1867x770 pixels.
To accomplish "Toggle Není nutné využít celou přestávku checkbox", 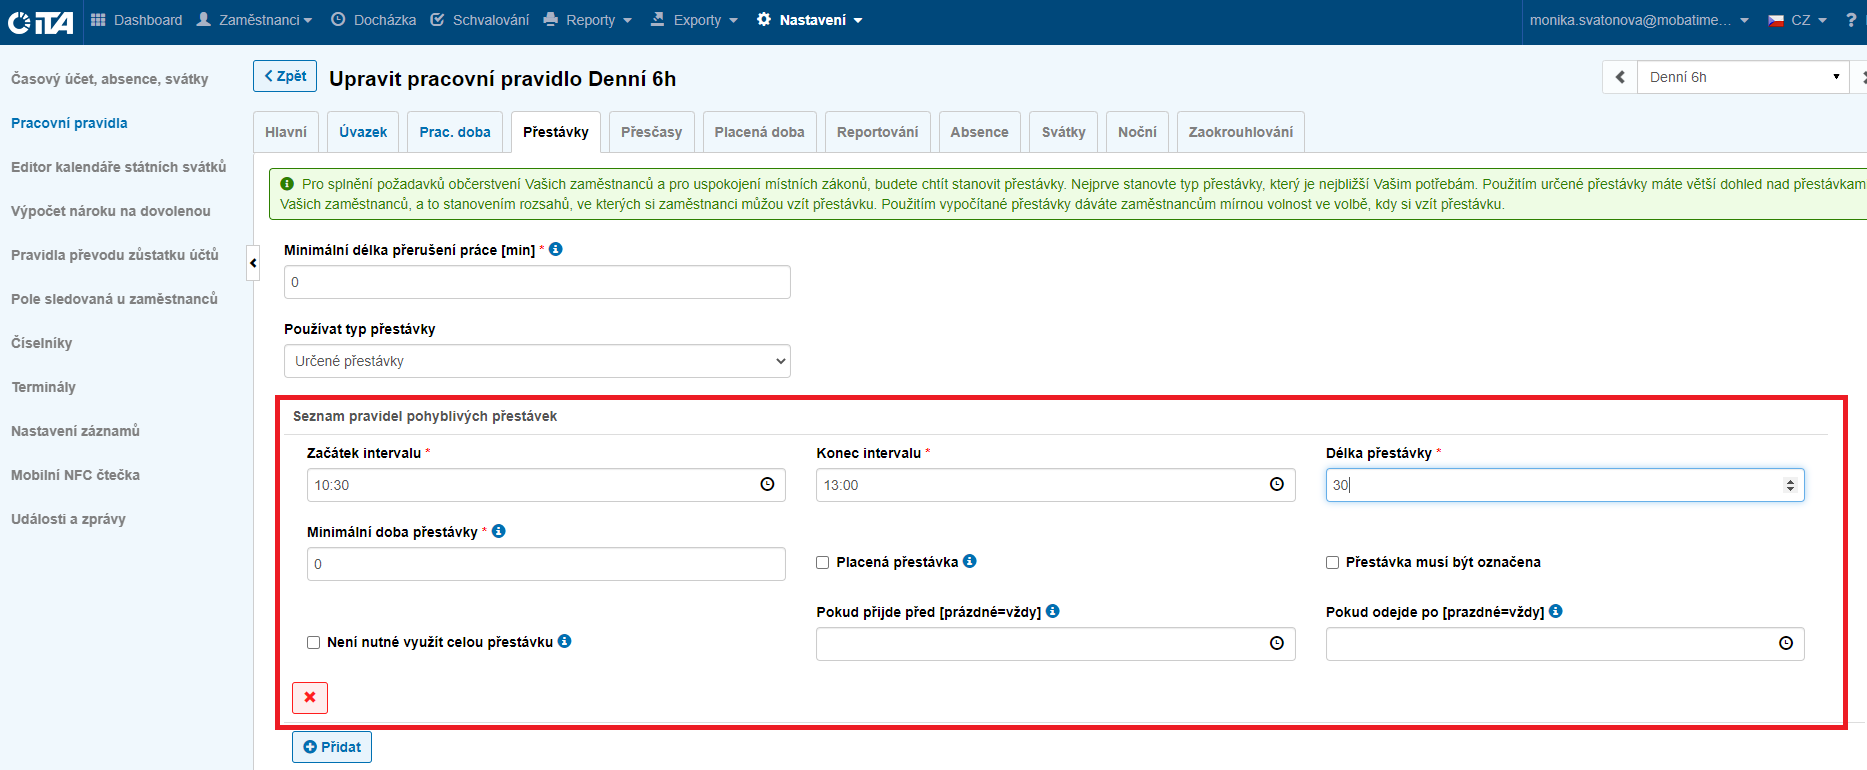I will (314, 643).
